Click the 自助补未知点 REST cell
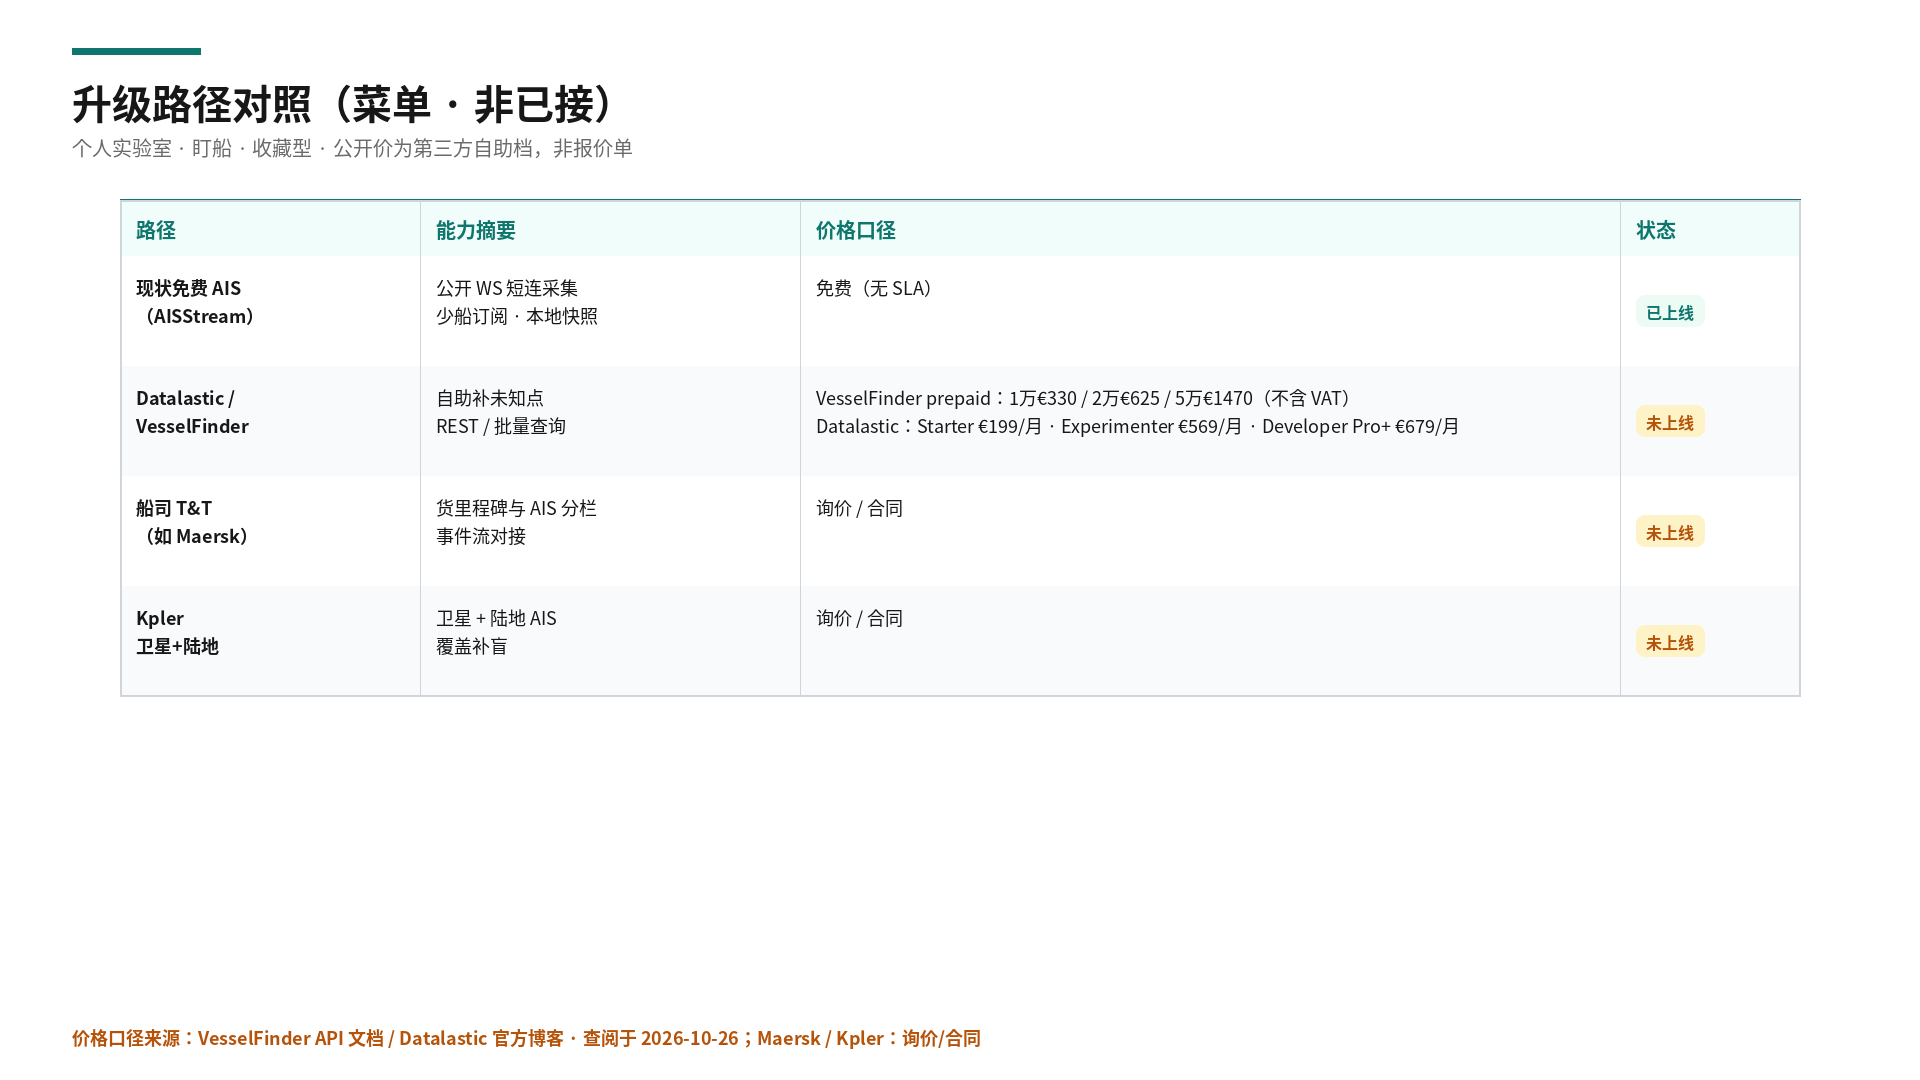Screen dimensions: 1920x1080 pyautogui.click(x=610, y=421)
